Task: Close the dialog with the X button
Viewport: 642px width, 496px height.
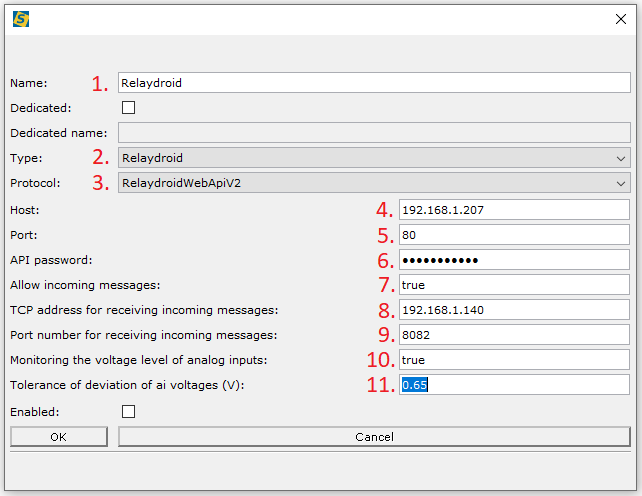Action: 620,19
